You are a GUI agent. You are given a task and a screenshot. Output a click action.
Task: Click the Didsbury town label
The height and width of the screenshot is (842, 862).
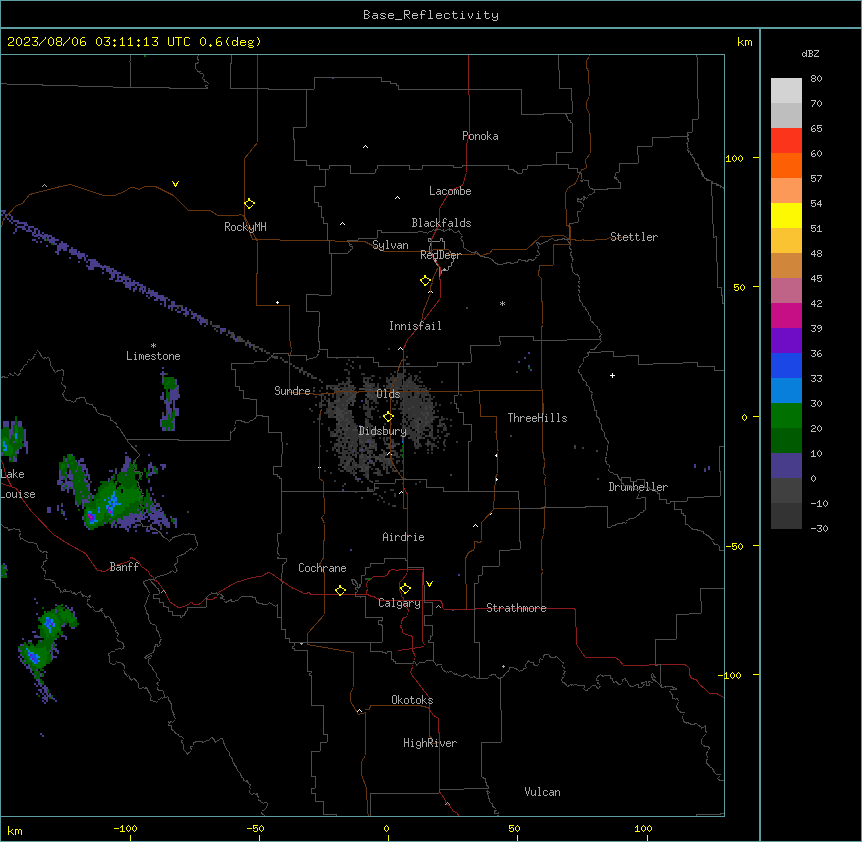click(x=383, y=431)
